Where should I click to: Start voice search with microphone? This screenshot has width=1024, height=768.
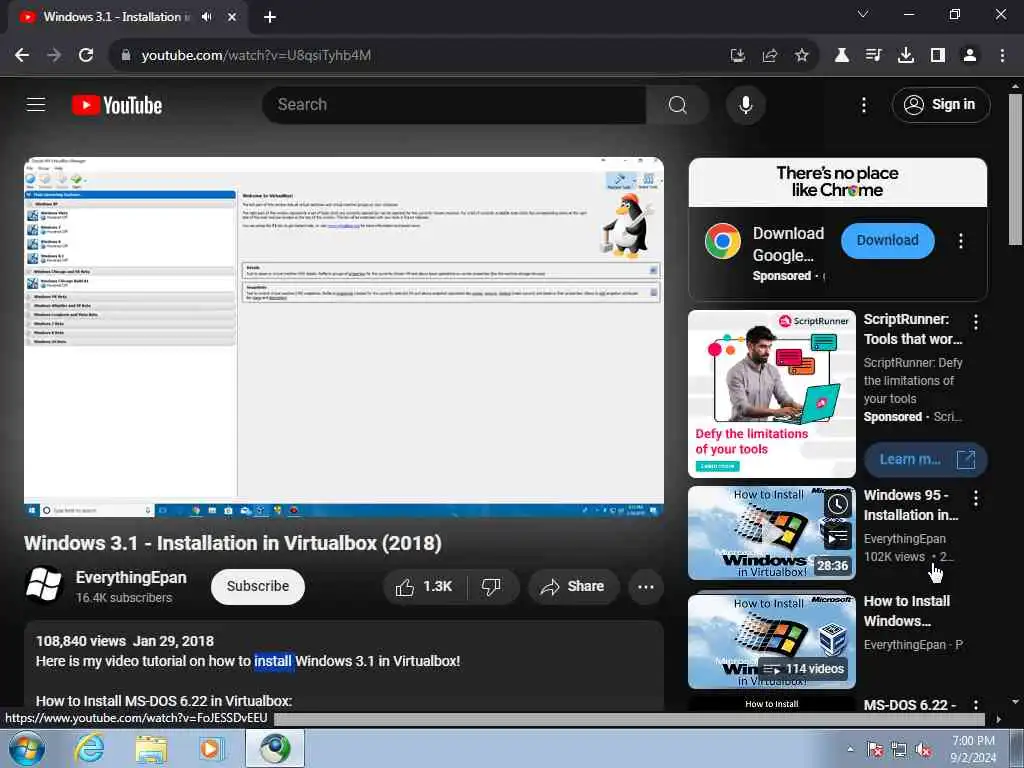point(745,104)
